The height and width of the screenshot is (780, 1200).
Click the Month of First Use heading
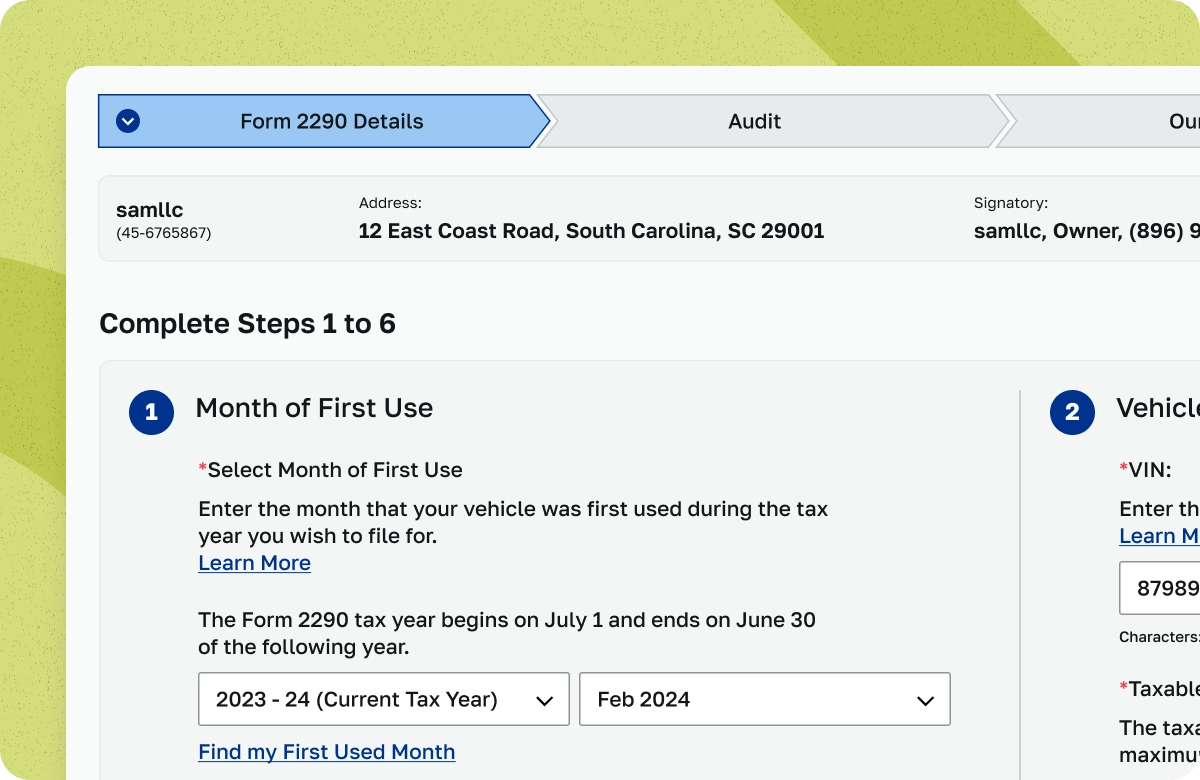(x=314, y=408)
